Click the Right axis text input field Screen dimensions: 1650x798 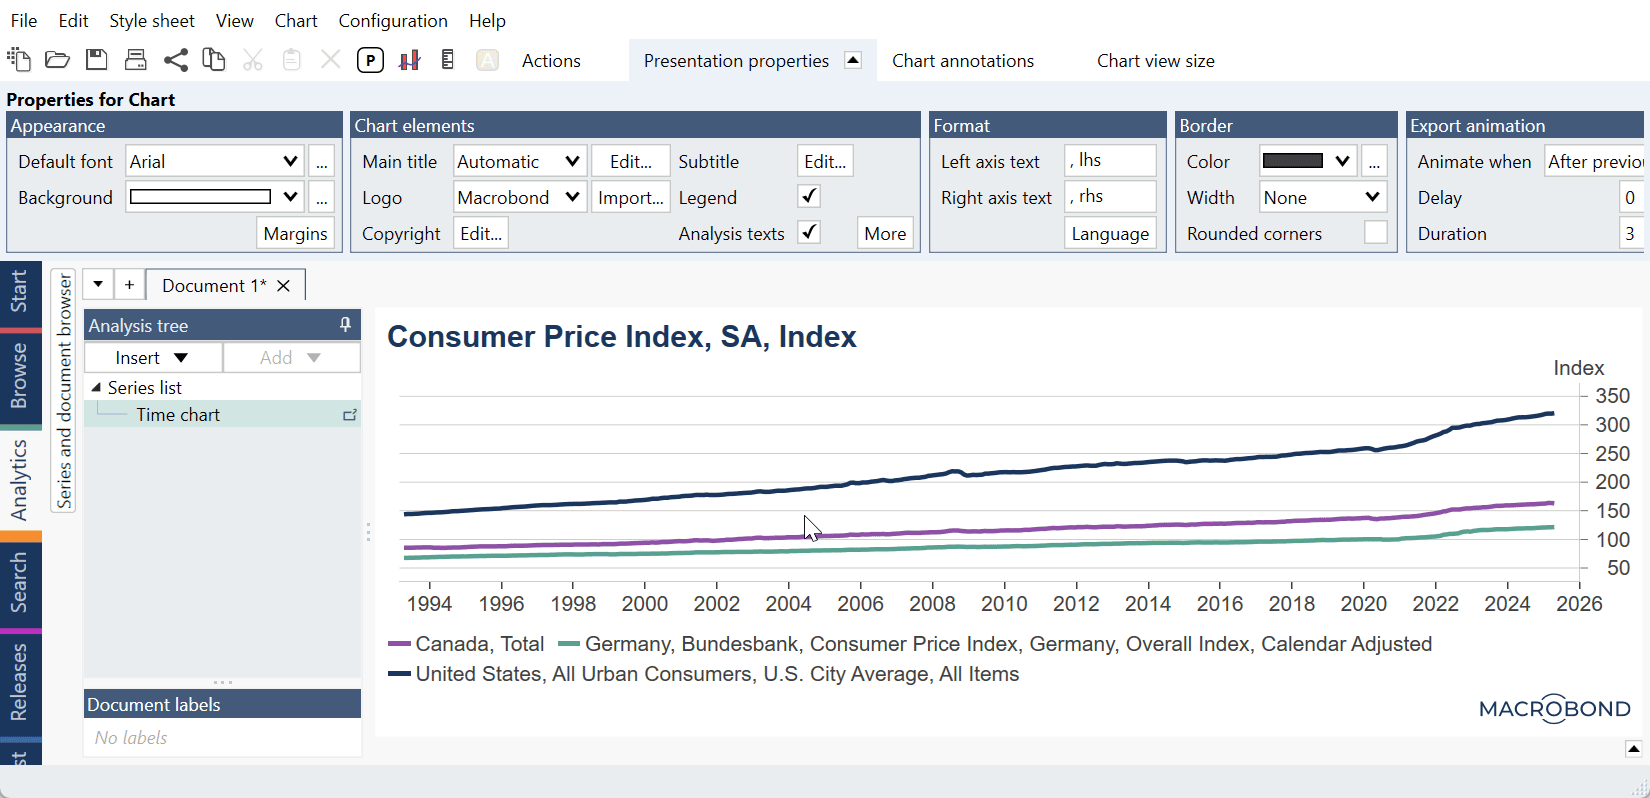tap(1110, 197)
